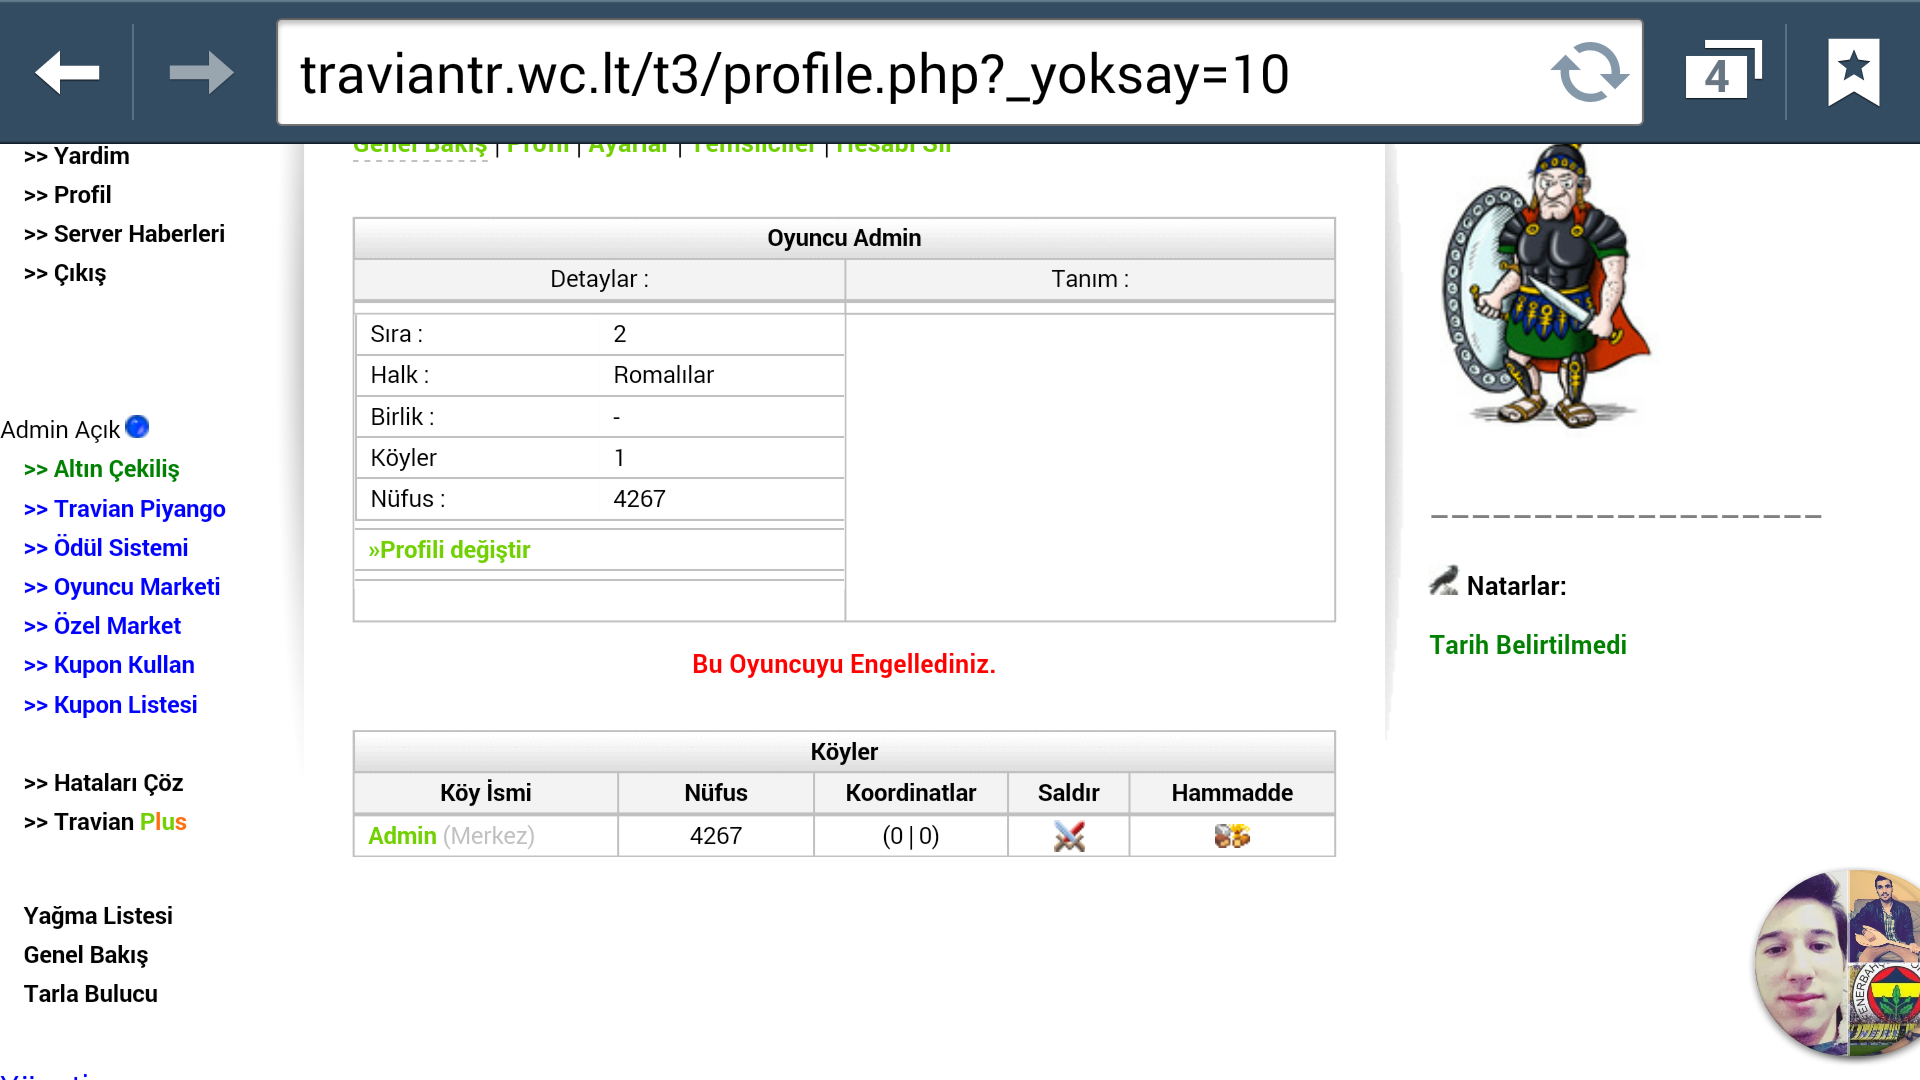Click the Koordinatlar column header
This screenshot has height=1080, width=1920.
(x=911, y=793)
